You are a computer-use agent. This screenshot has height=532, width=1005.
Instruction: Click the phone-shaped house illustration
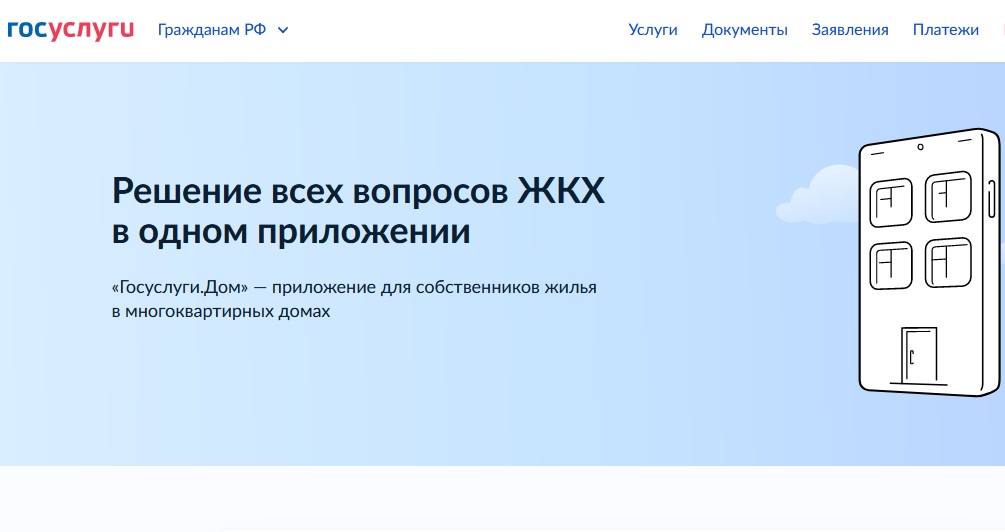click(x=929, y=263)
